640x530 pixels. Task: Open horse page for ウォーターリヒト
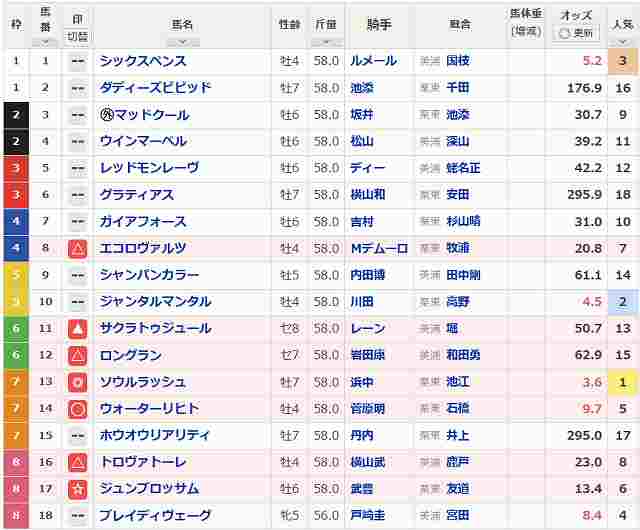149,409
